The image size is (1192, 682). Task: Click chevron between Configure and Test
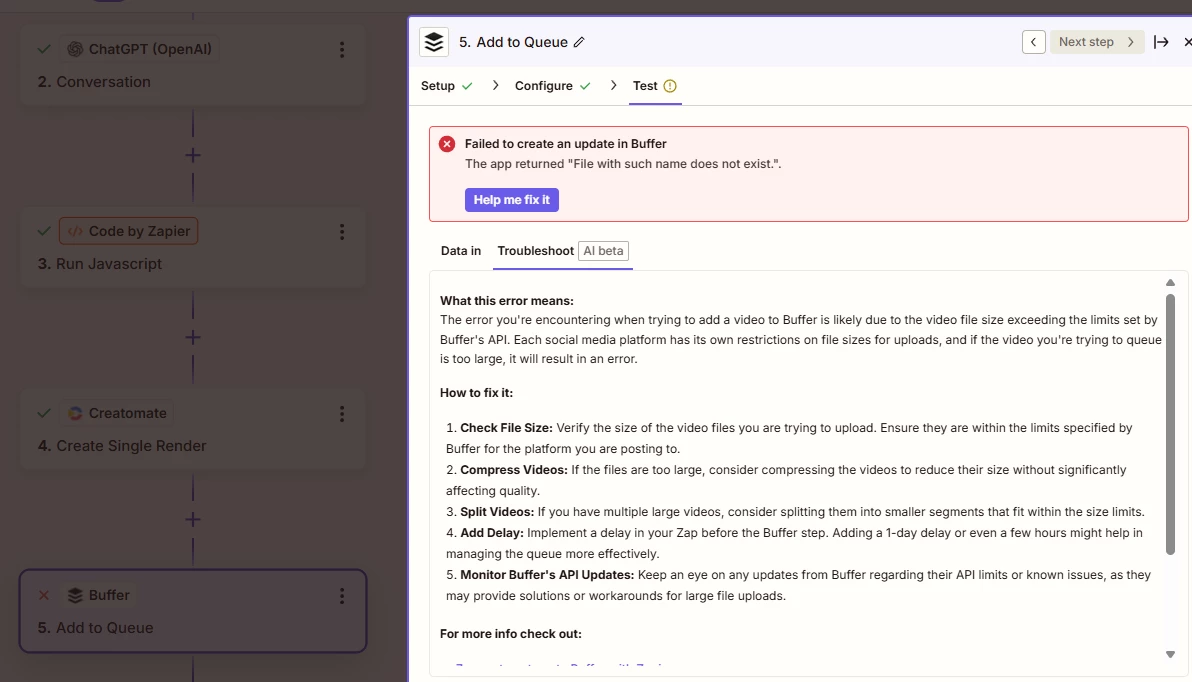coord(613,86)
